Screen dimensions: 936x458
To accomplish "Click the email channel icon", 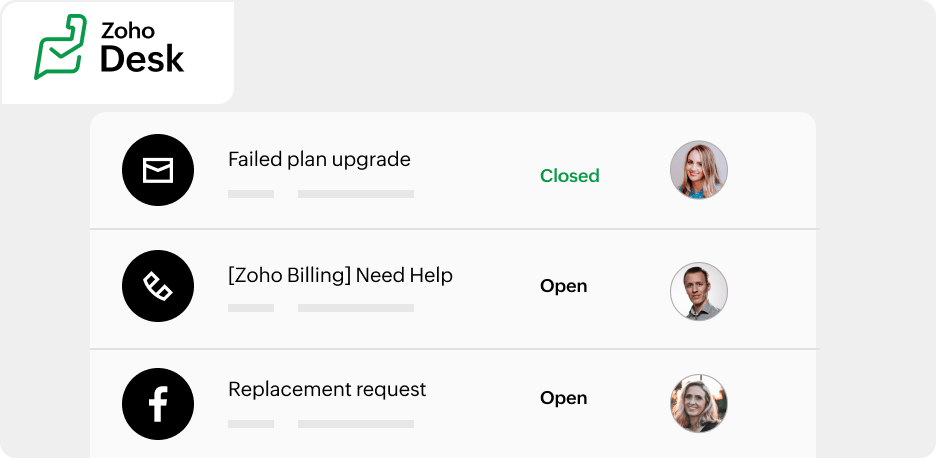I will click(157, 170).
